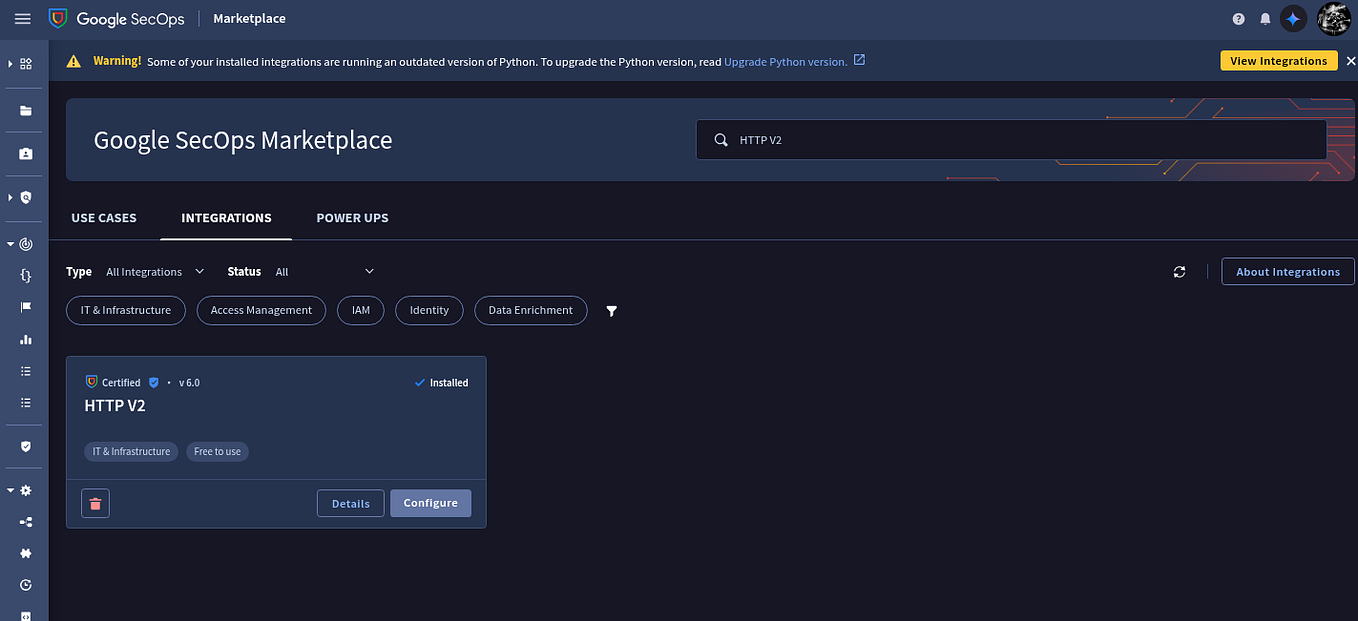Viewport: 1358px width, 621px height.
Task: Click the refresh integrations icon
Action: pyautogui.click(x=1179, y=271)
